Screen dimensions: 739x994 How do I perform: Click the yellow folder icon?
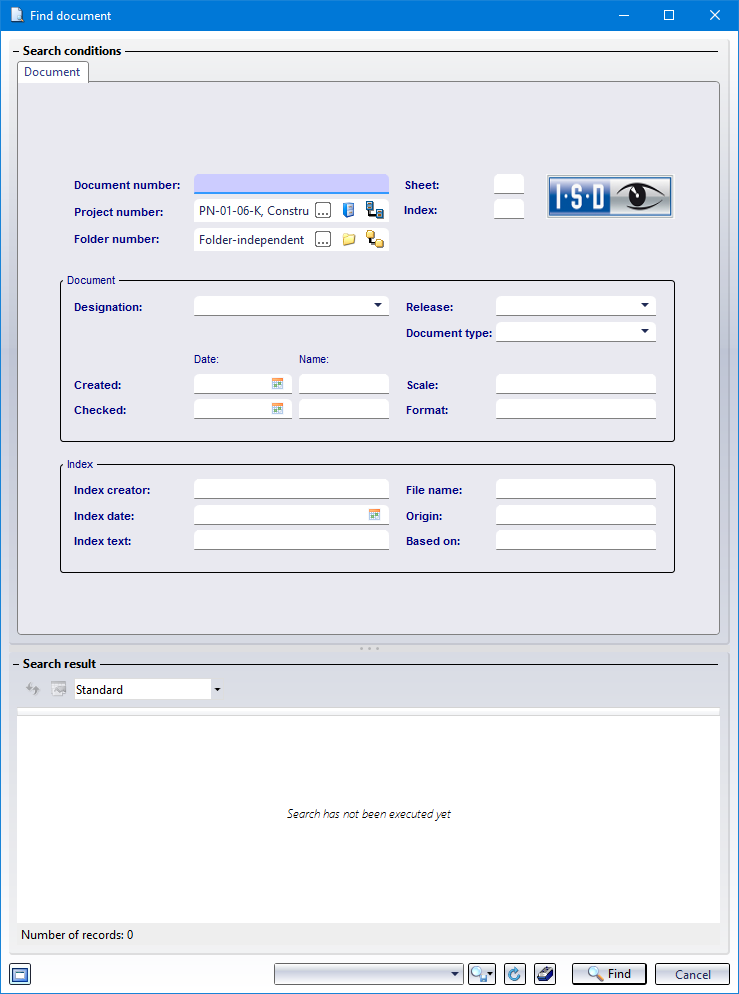click(x=349, y=240)
